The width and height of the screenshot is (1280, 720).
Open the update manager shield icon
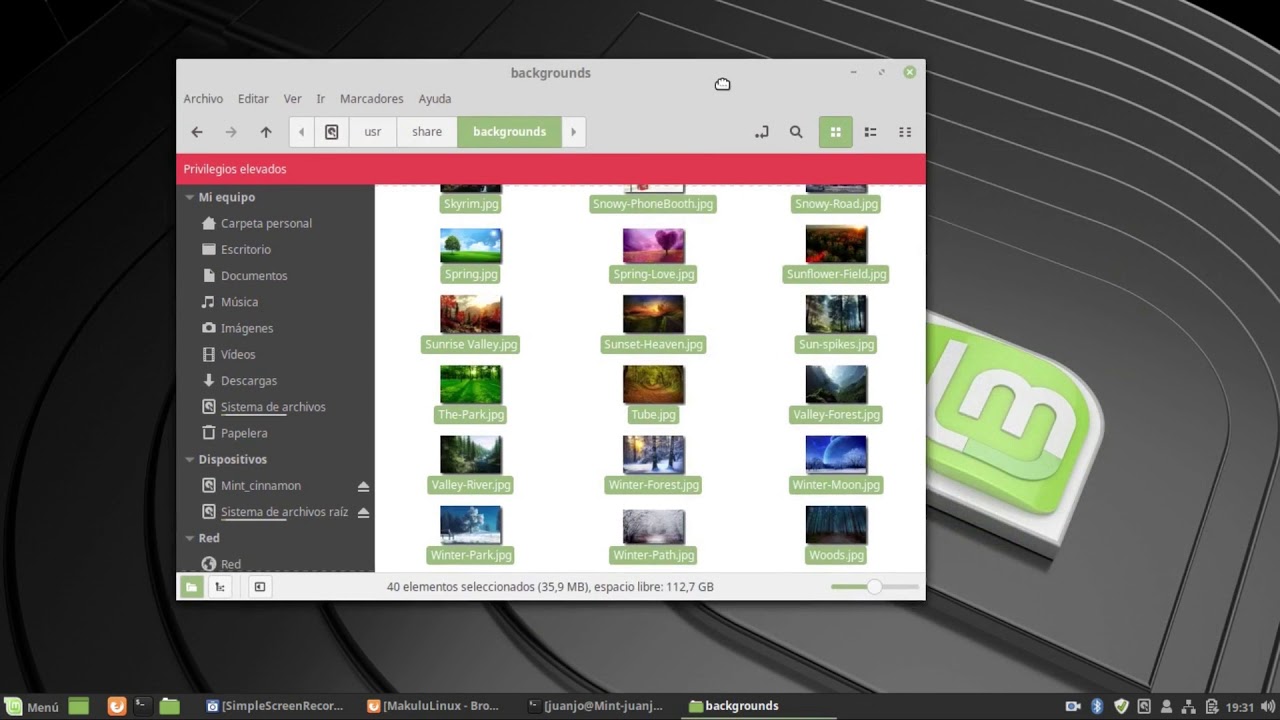[x=1121, y=706]
